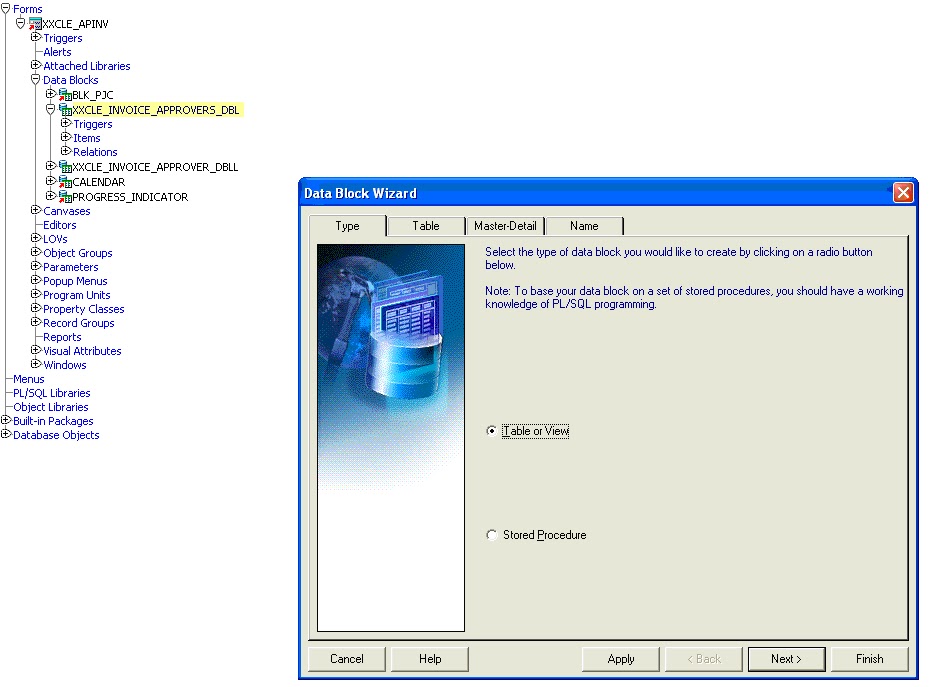Select the Editors tree node
The width and height of the screenshot is (929, 687).
[x=60, y=225]
